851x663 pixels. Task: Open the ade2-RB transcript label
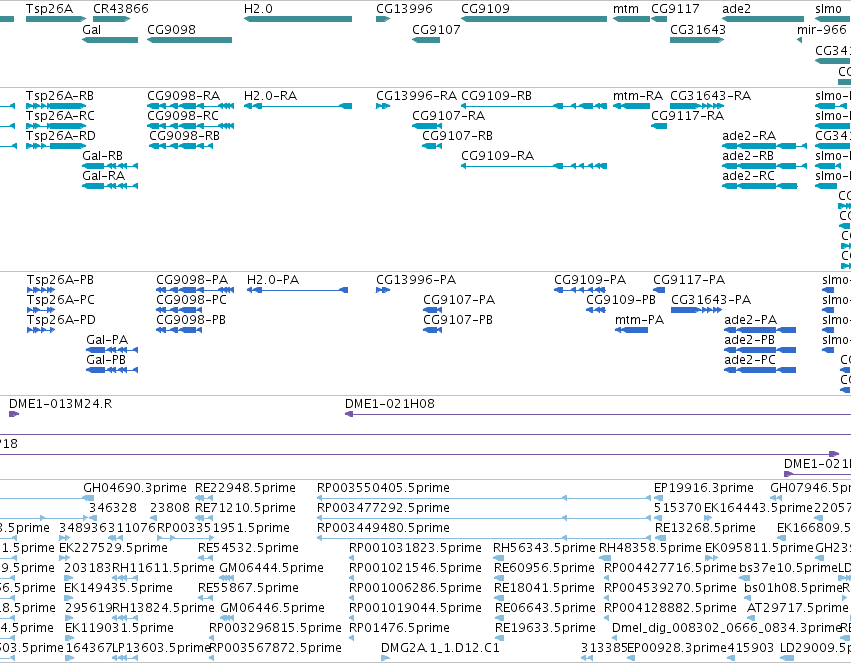pos(748,156)
